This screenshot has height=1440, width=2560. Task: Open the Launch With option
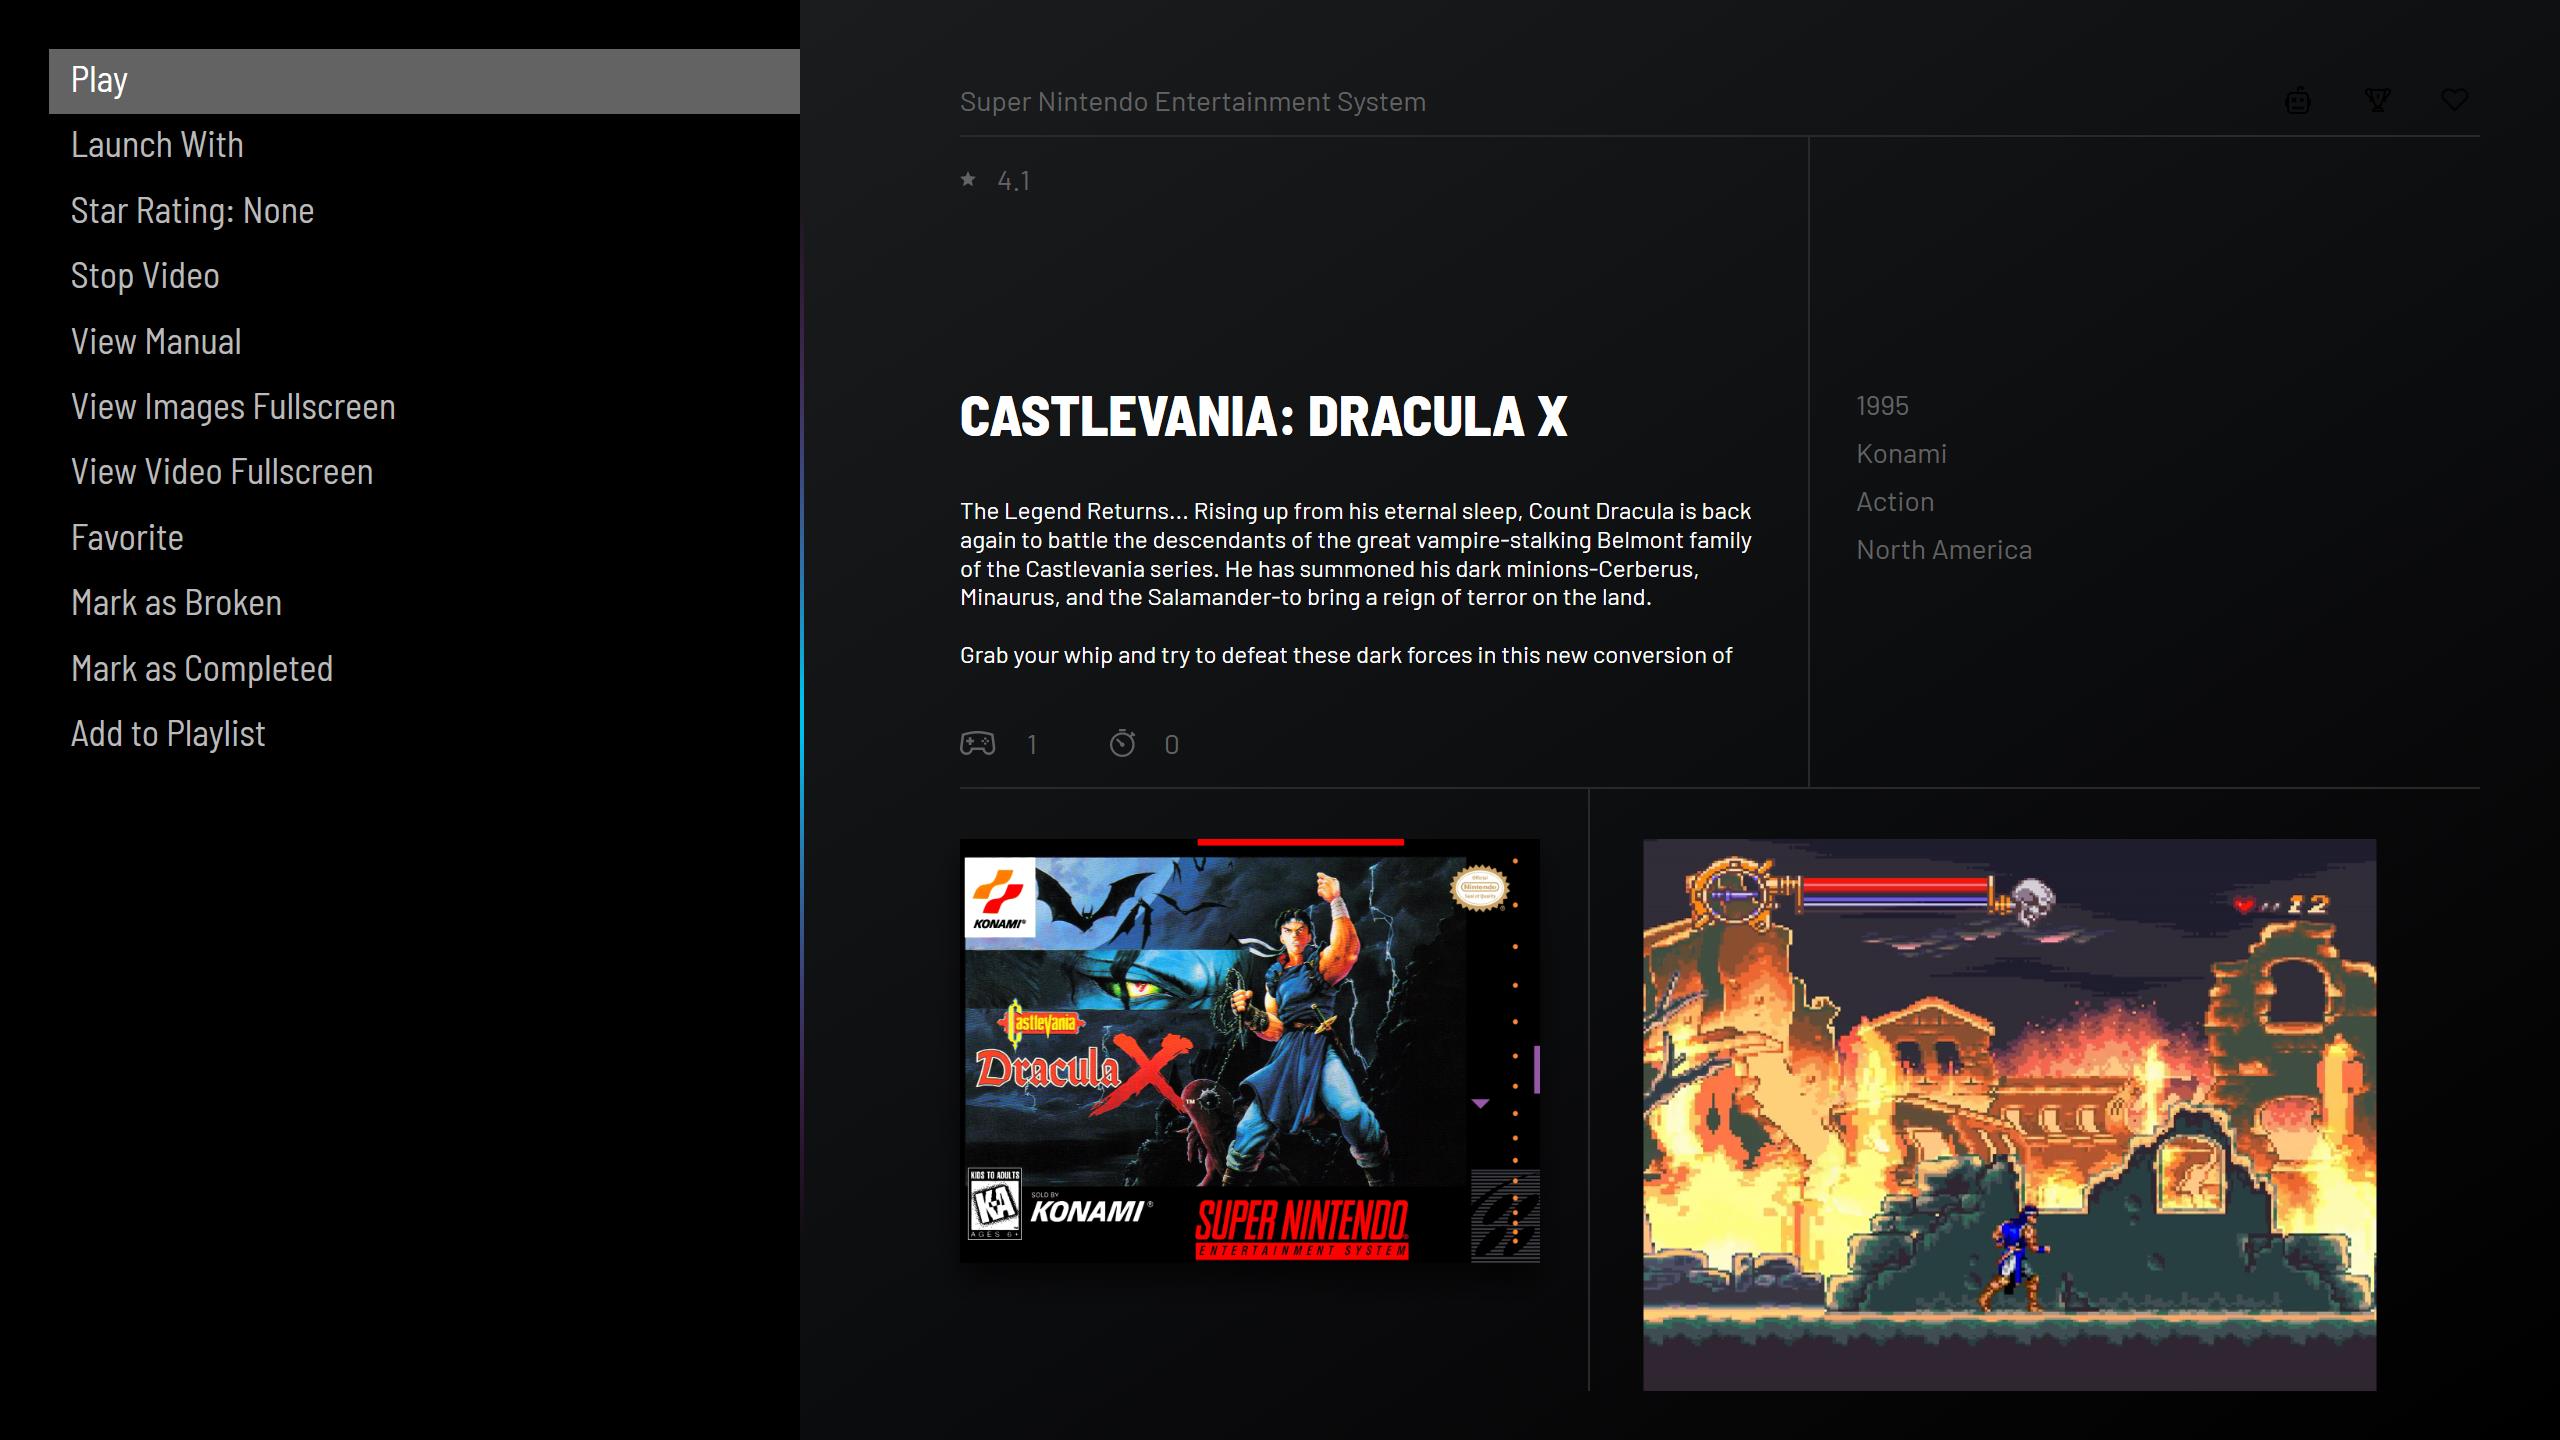pos(157,145)
